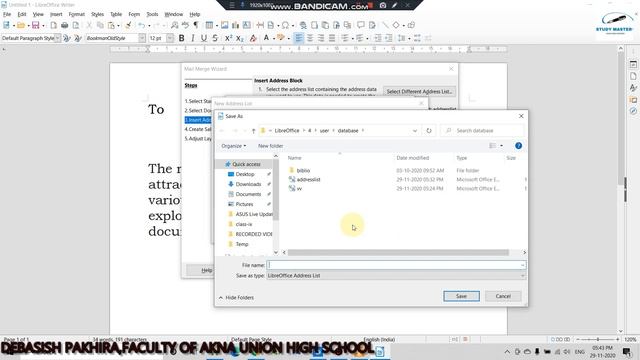Image resolution: width=640 pixels, height=360 pixels.
Task: Toggle formatting marks pilcrow icon
Action: coord(196,25)
